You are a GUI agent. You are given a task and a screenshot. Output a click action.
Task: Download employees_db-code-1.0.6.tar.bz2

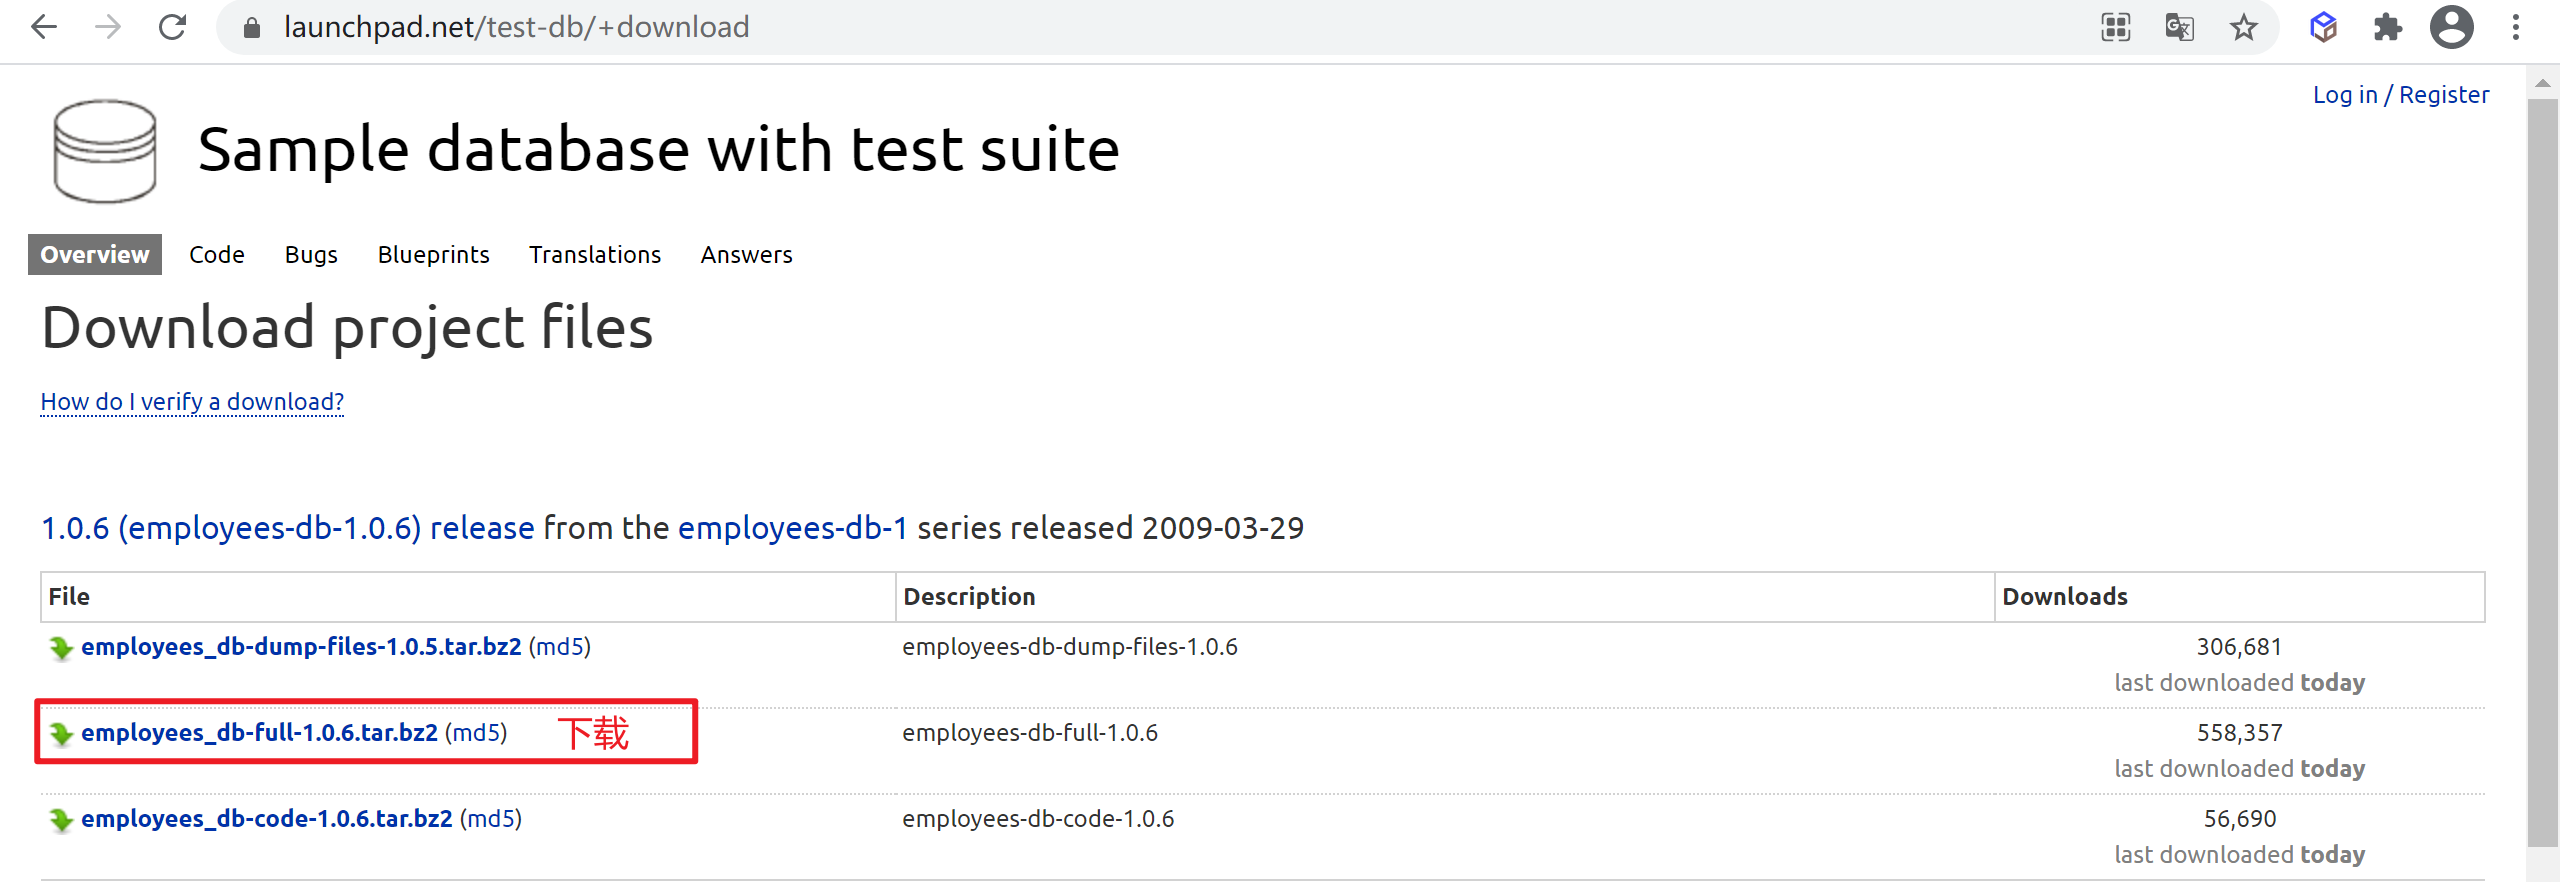266,819
